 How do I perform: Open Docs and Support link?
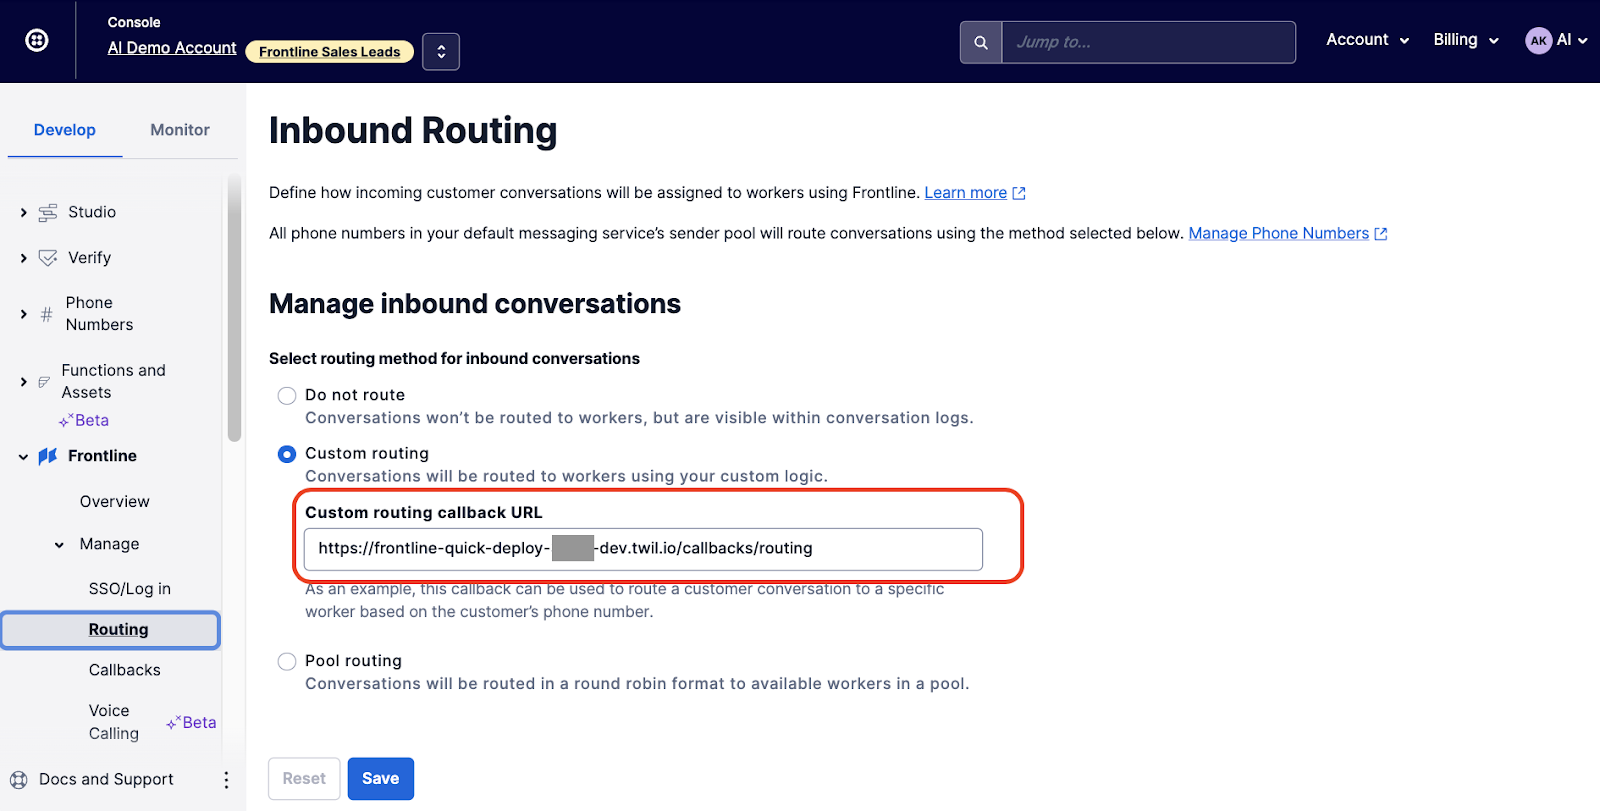point(106,779)
